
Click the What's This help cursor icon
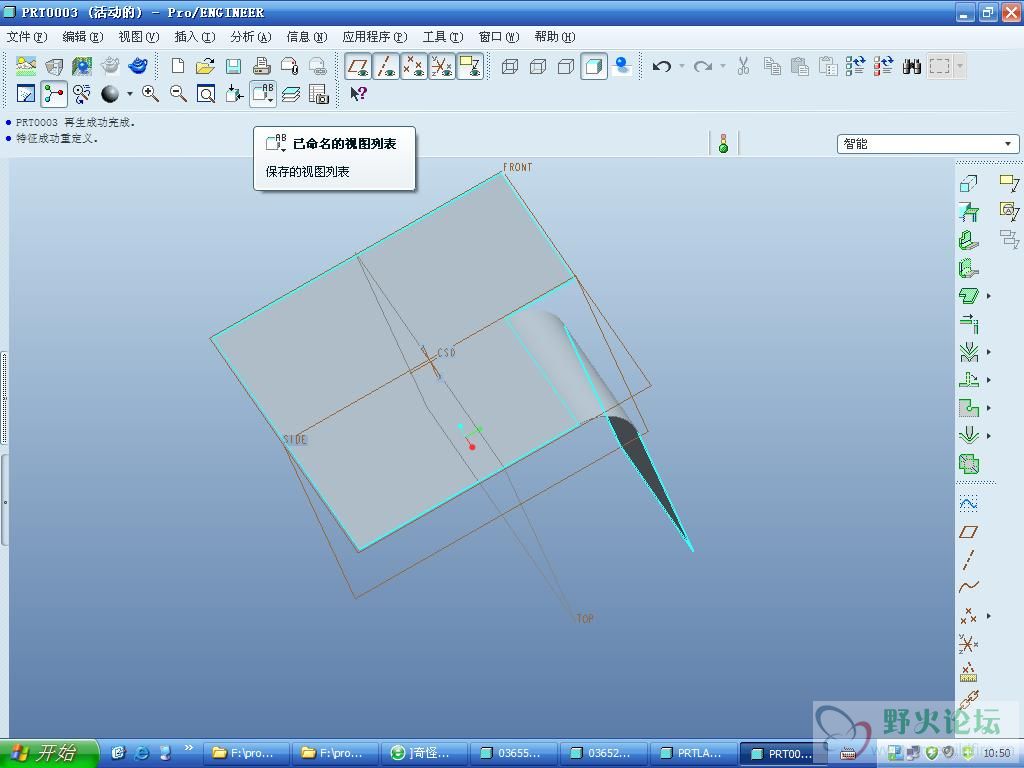click(359, 94)
